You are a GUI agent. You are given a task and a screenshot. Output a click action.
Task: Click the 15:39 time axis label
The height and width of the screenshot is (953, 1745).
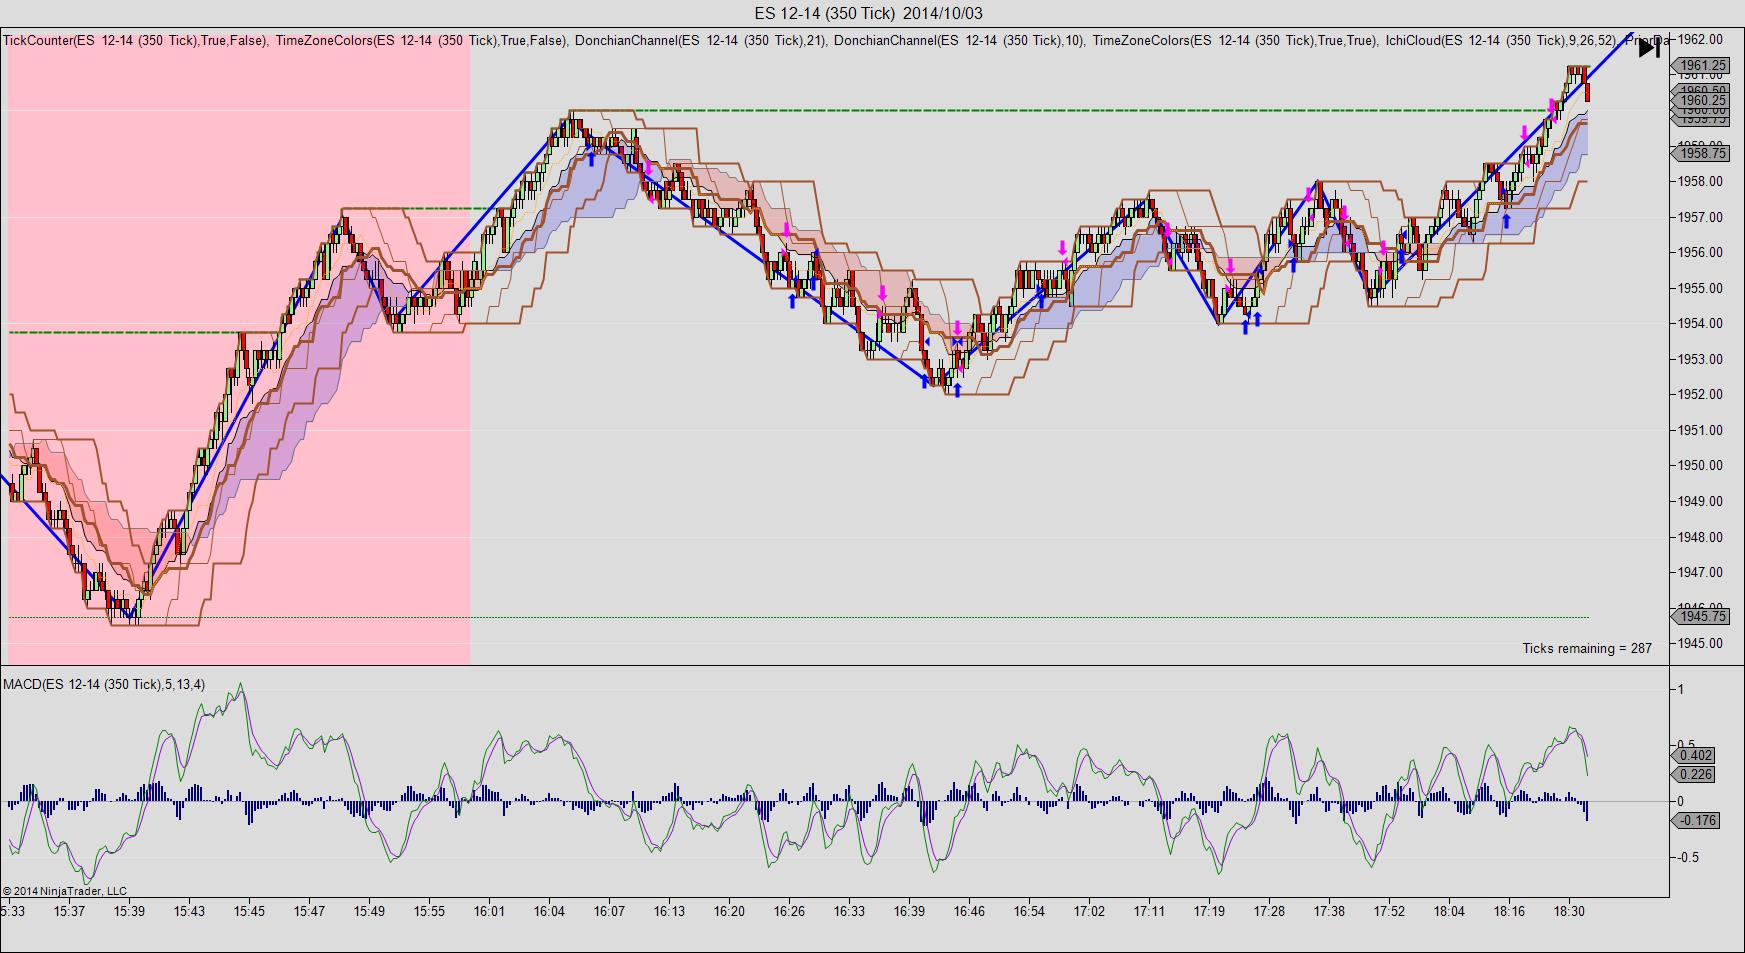(130, 911)
